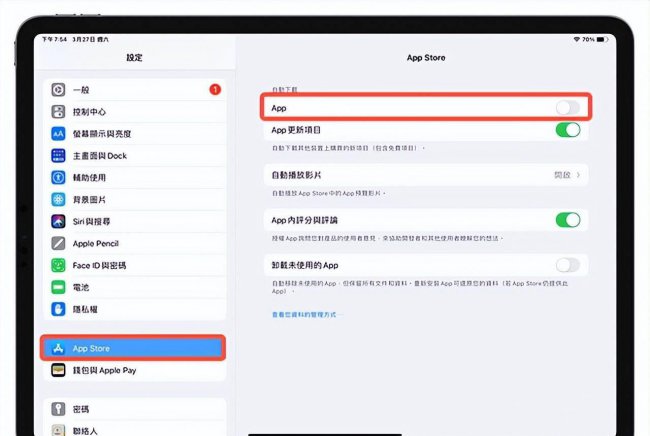Select 電池 in sidebar
The width and height of the screenshot is (650, 436).
click(x=135, y=287)
